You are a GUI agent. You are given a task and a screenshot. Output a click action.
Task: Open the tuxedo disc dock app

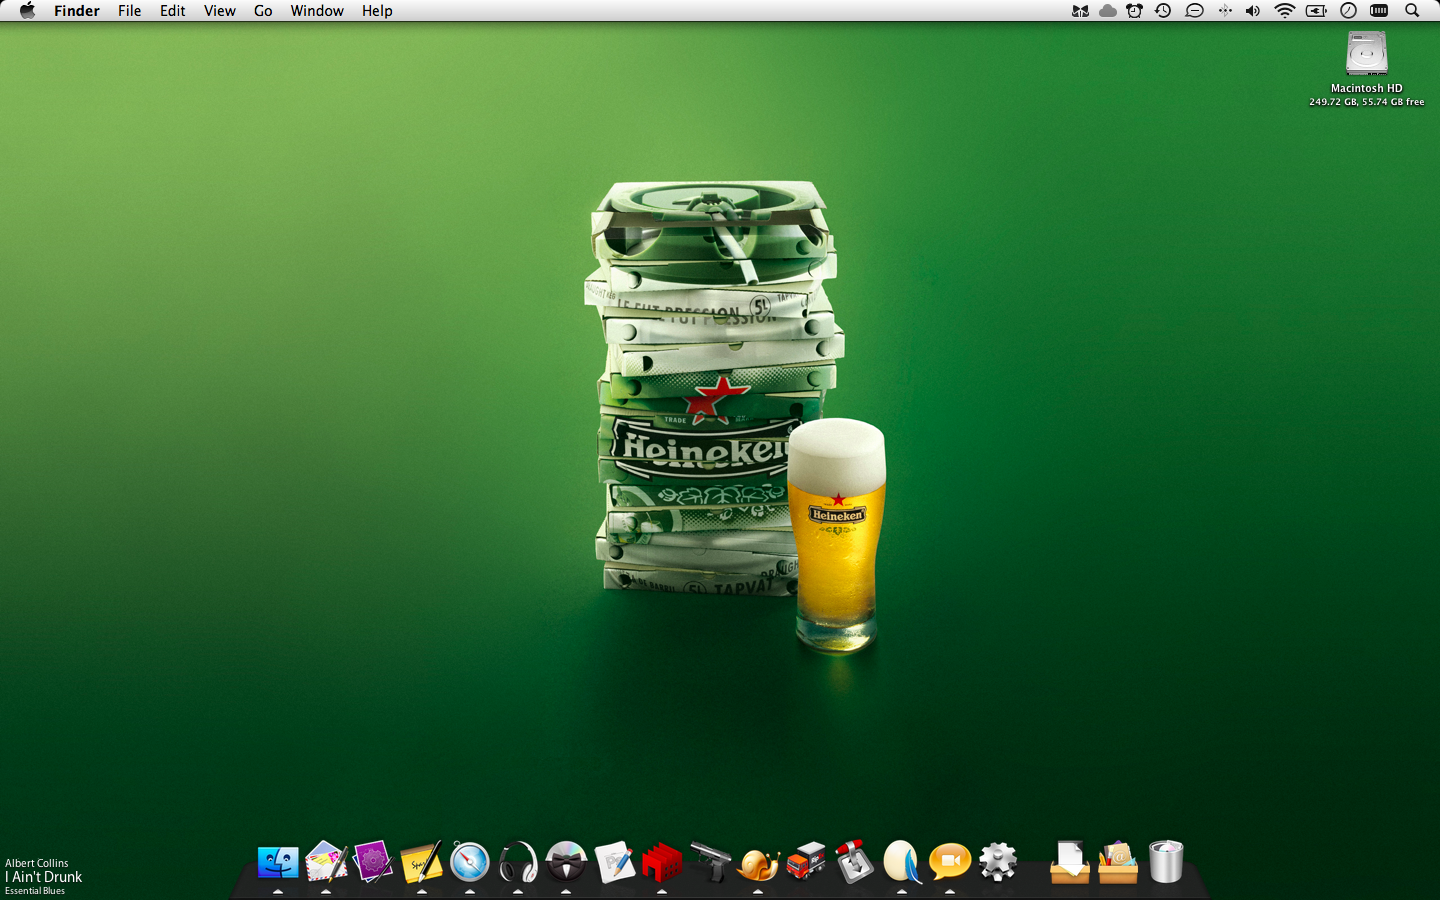[x=566, y=862]
